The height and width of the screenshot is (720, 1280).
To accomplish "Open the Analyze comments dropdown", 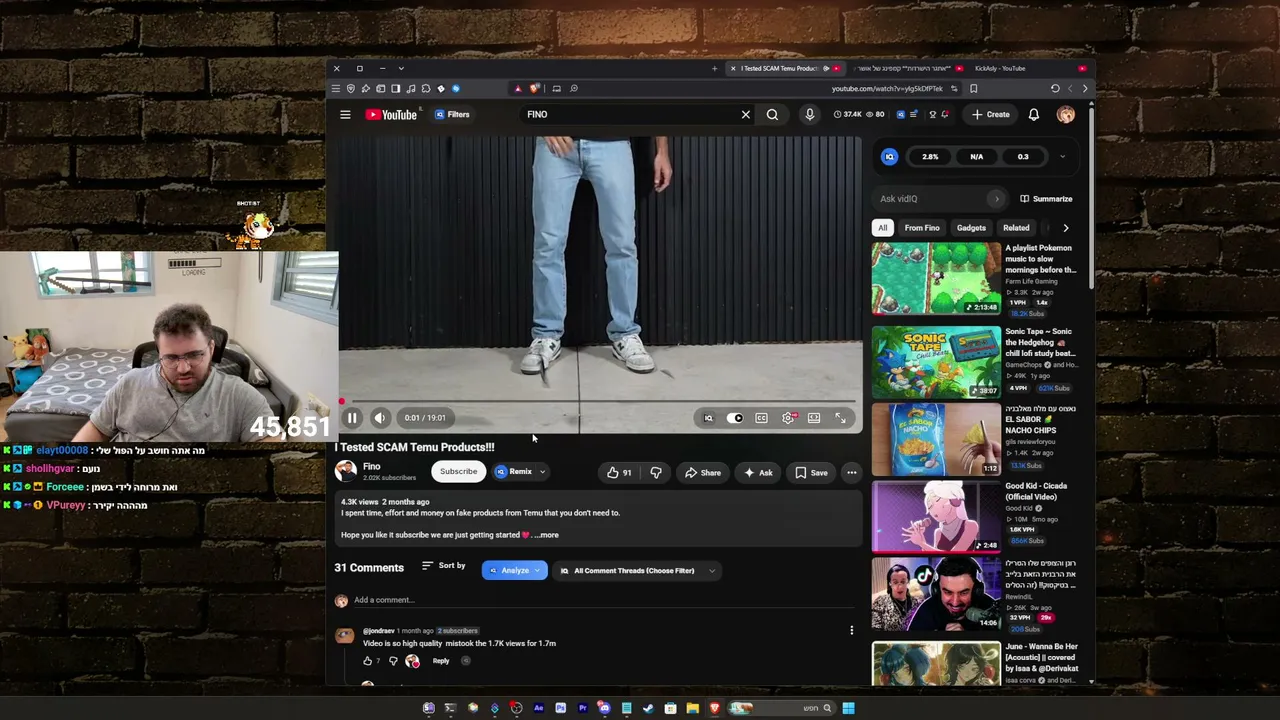I will [x=514, y=571].
